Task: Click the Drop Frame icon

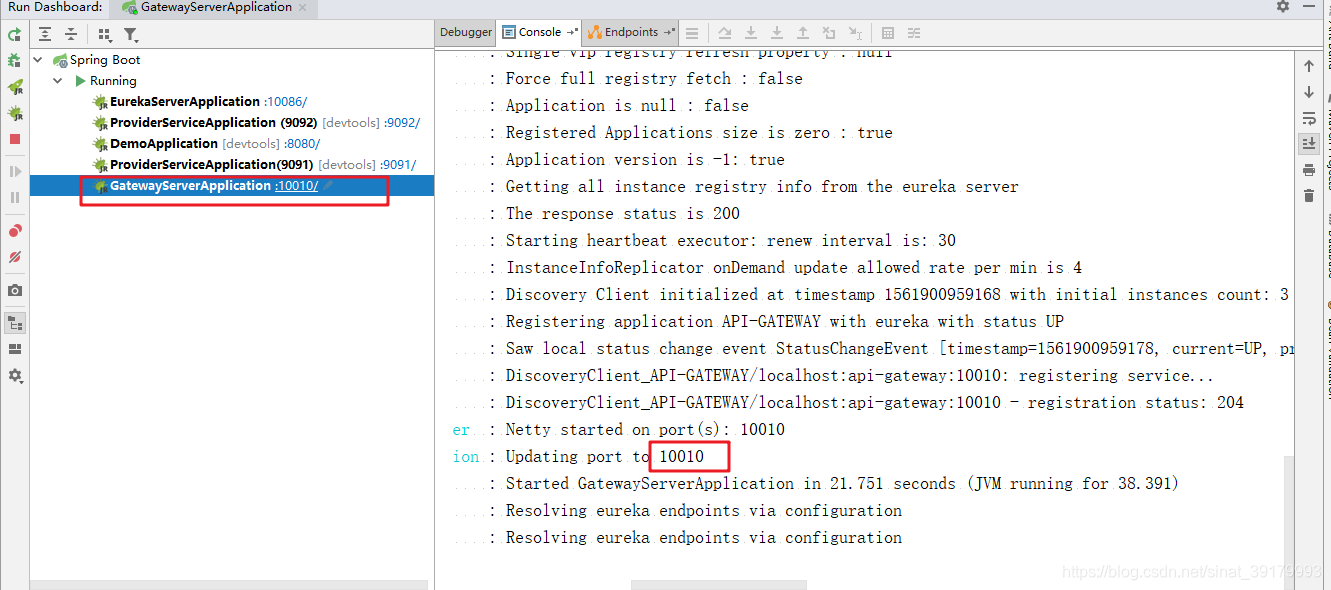Action: pos(829,33)
